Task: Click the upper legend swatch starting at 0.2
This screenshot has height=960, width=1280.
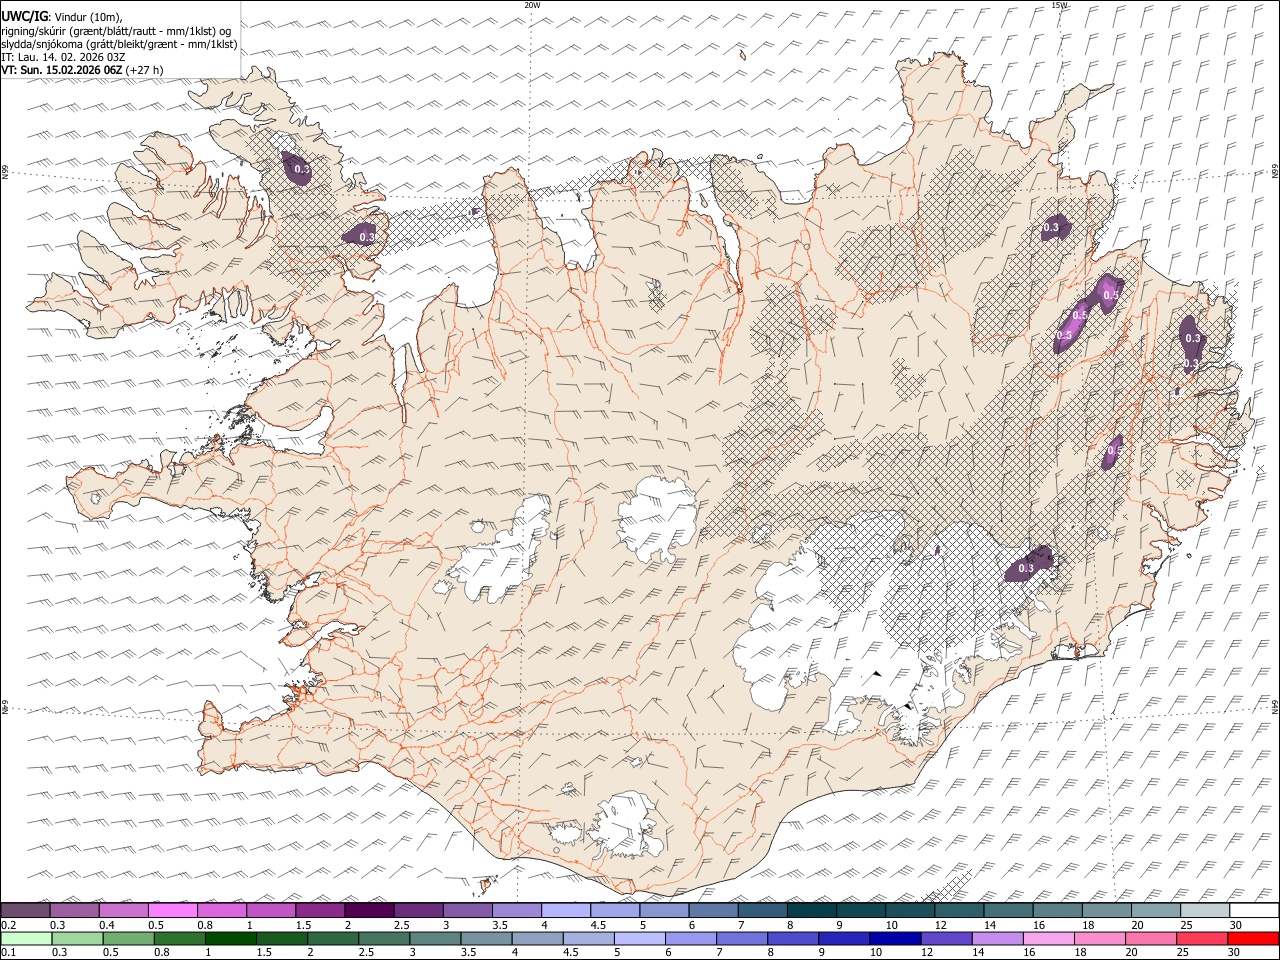Action: pyautogui.click(x=25, y=911)
